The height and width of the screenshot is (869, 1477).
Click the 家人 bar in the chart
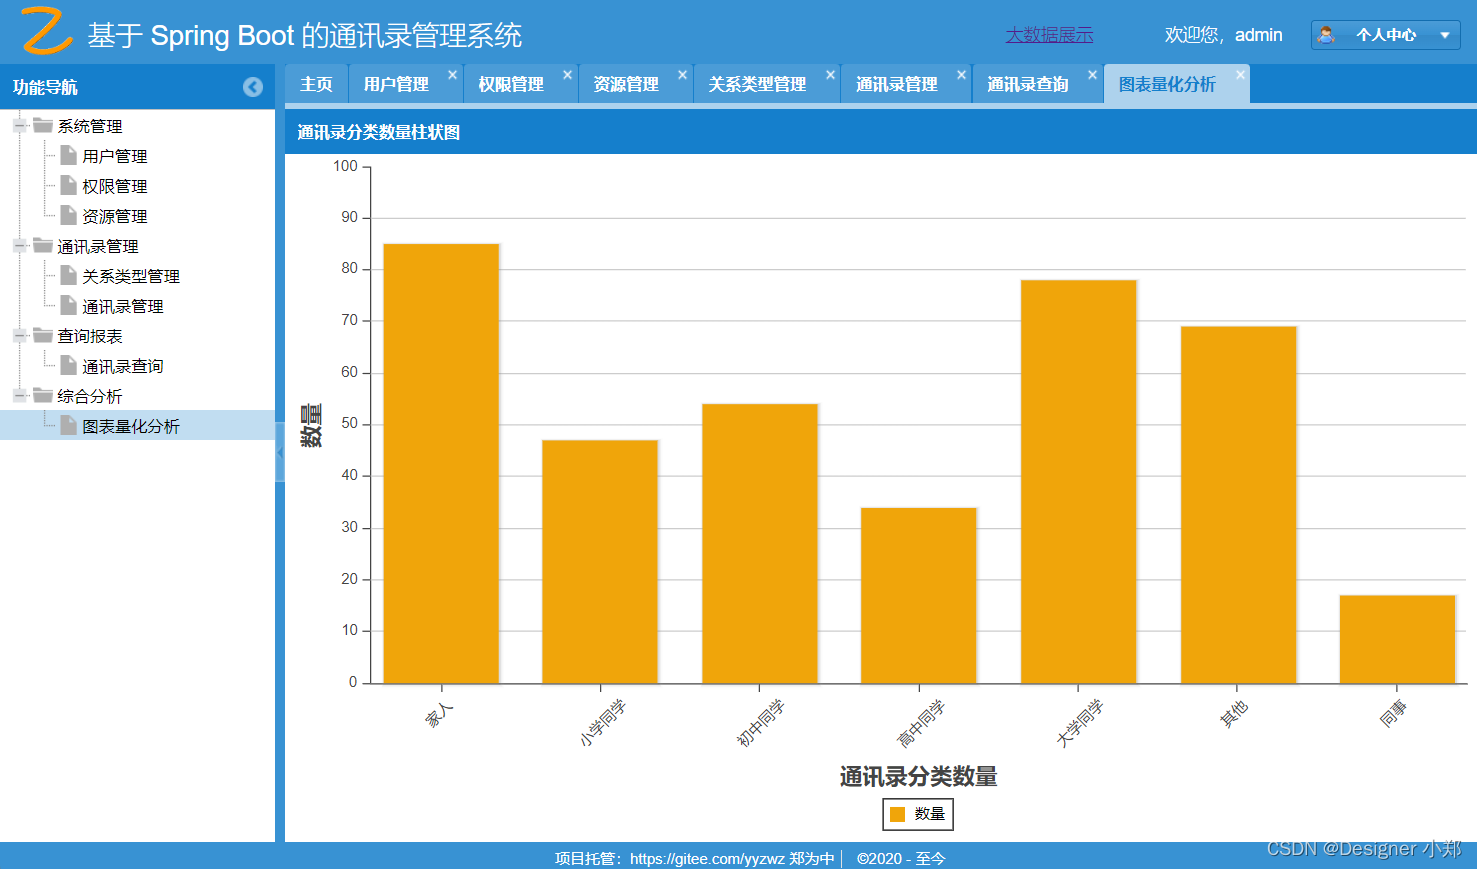click(x=441, y=464)
